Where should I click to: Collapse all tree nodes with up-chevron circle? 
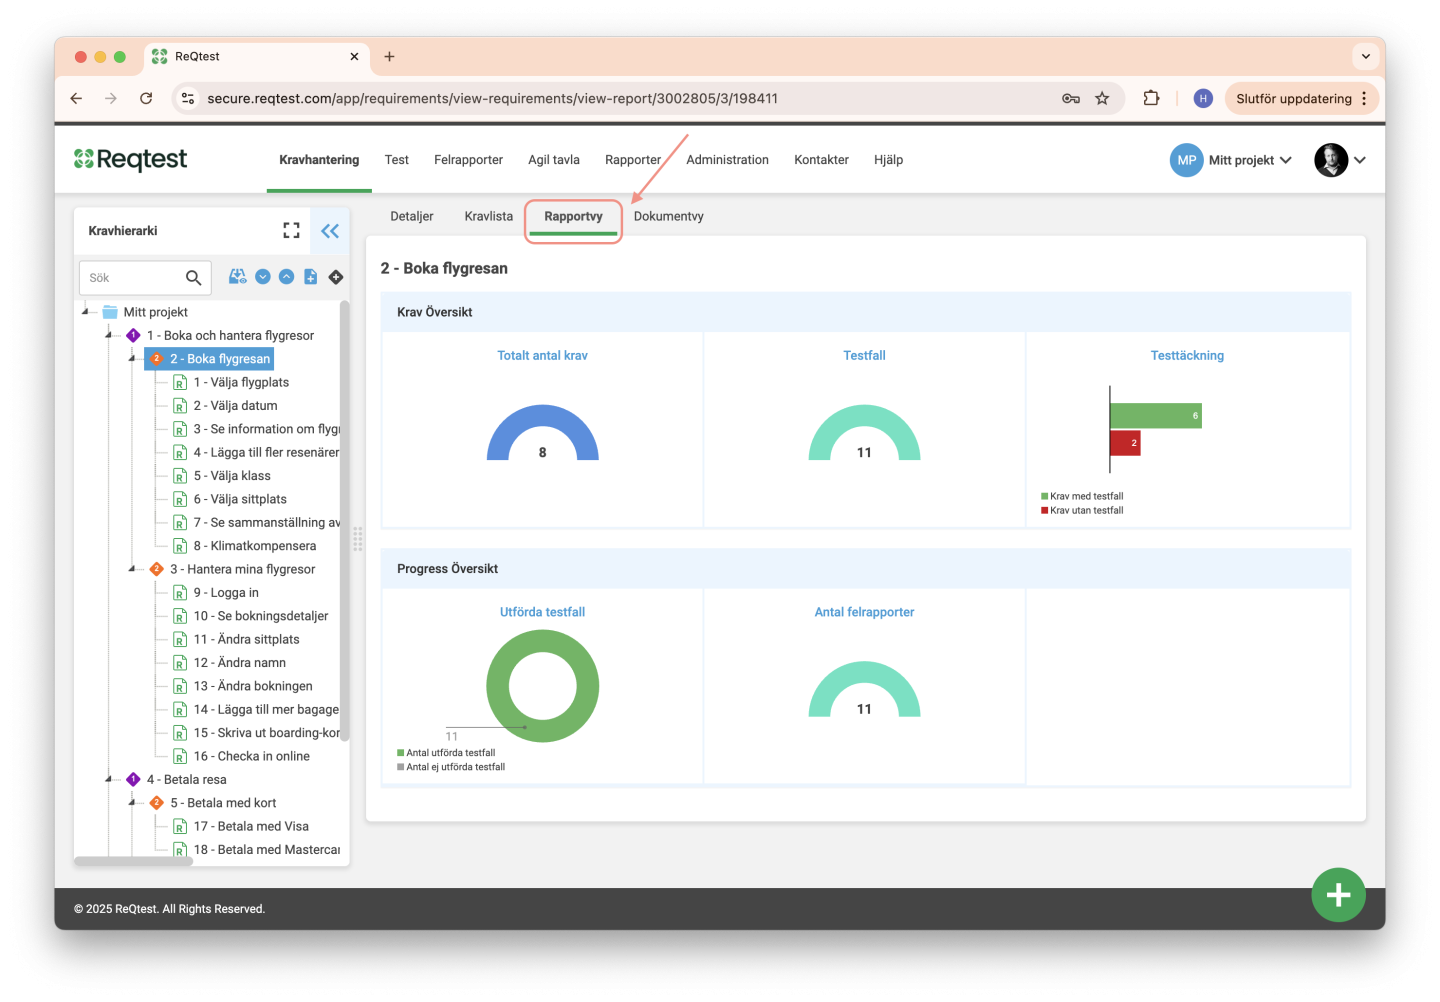[287, 277]
